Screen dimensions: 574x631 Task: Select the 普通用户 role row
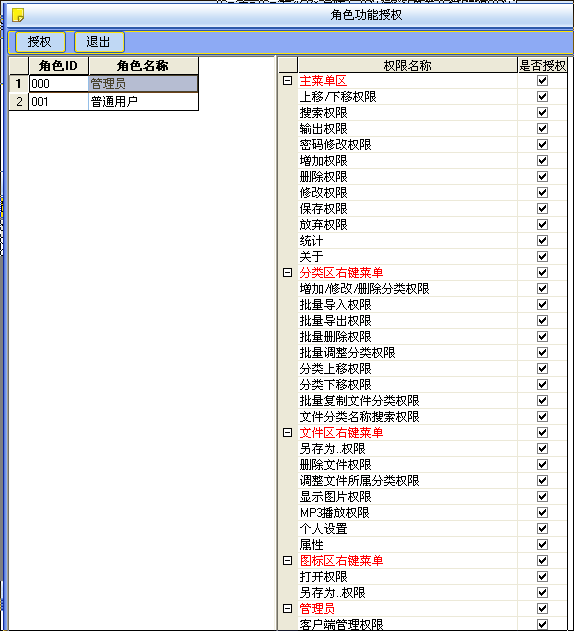[104, 101]
